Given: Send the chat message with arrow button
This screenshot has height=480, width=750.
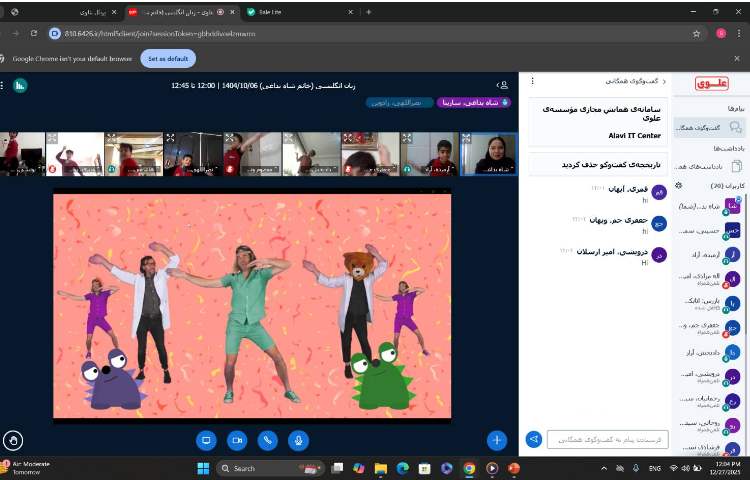Looking at the screenshot, I should (534, 439).
